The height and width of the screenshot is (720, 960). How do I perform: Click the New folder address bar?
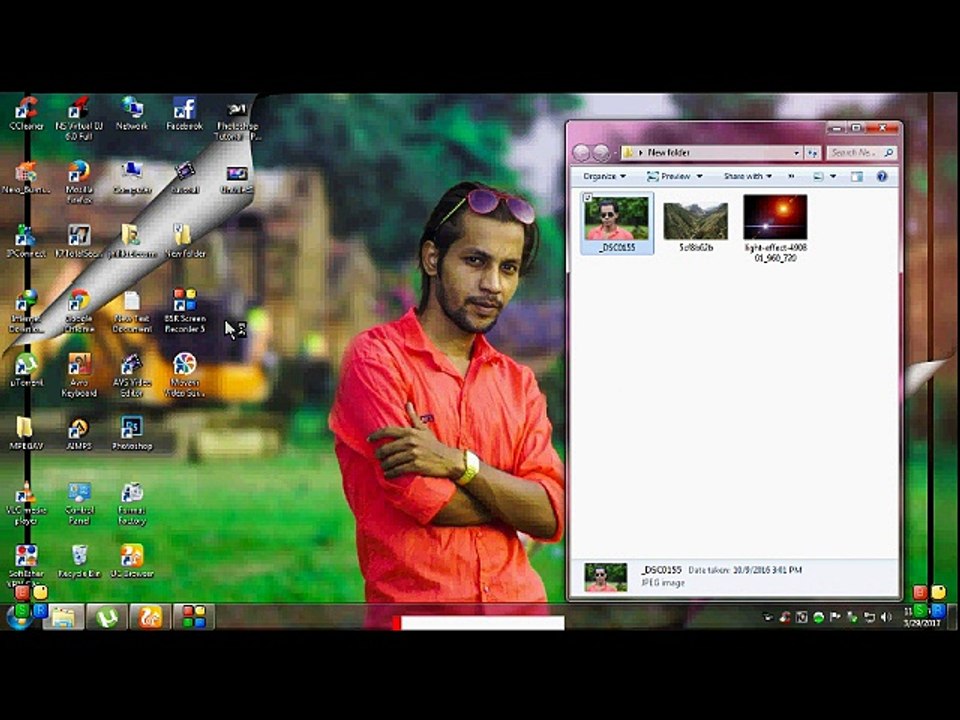point(712,152)
